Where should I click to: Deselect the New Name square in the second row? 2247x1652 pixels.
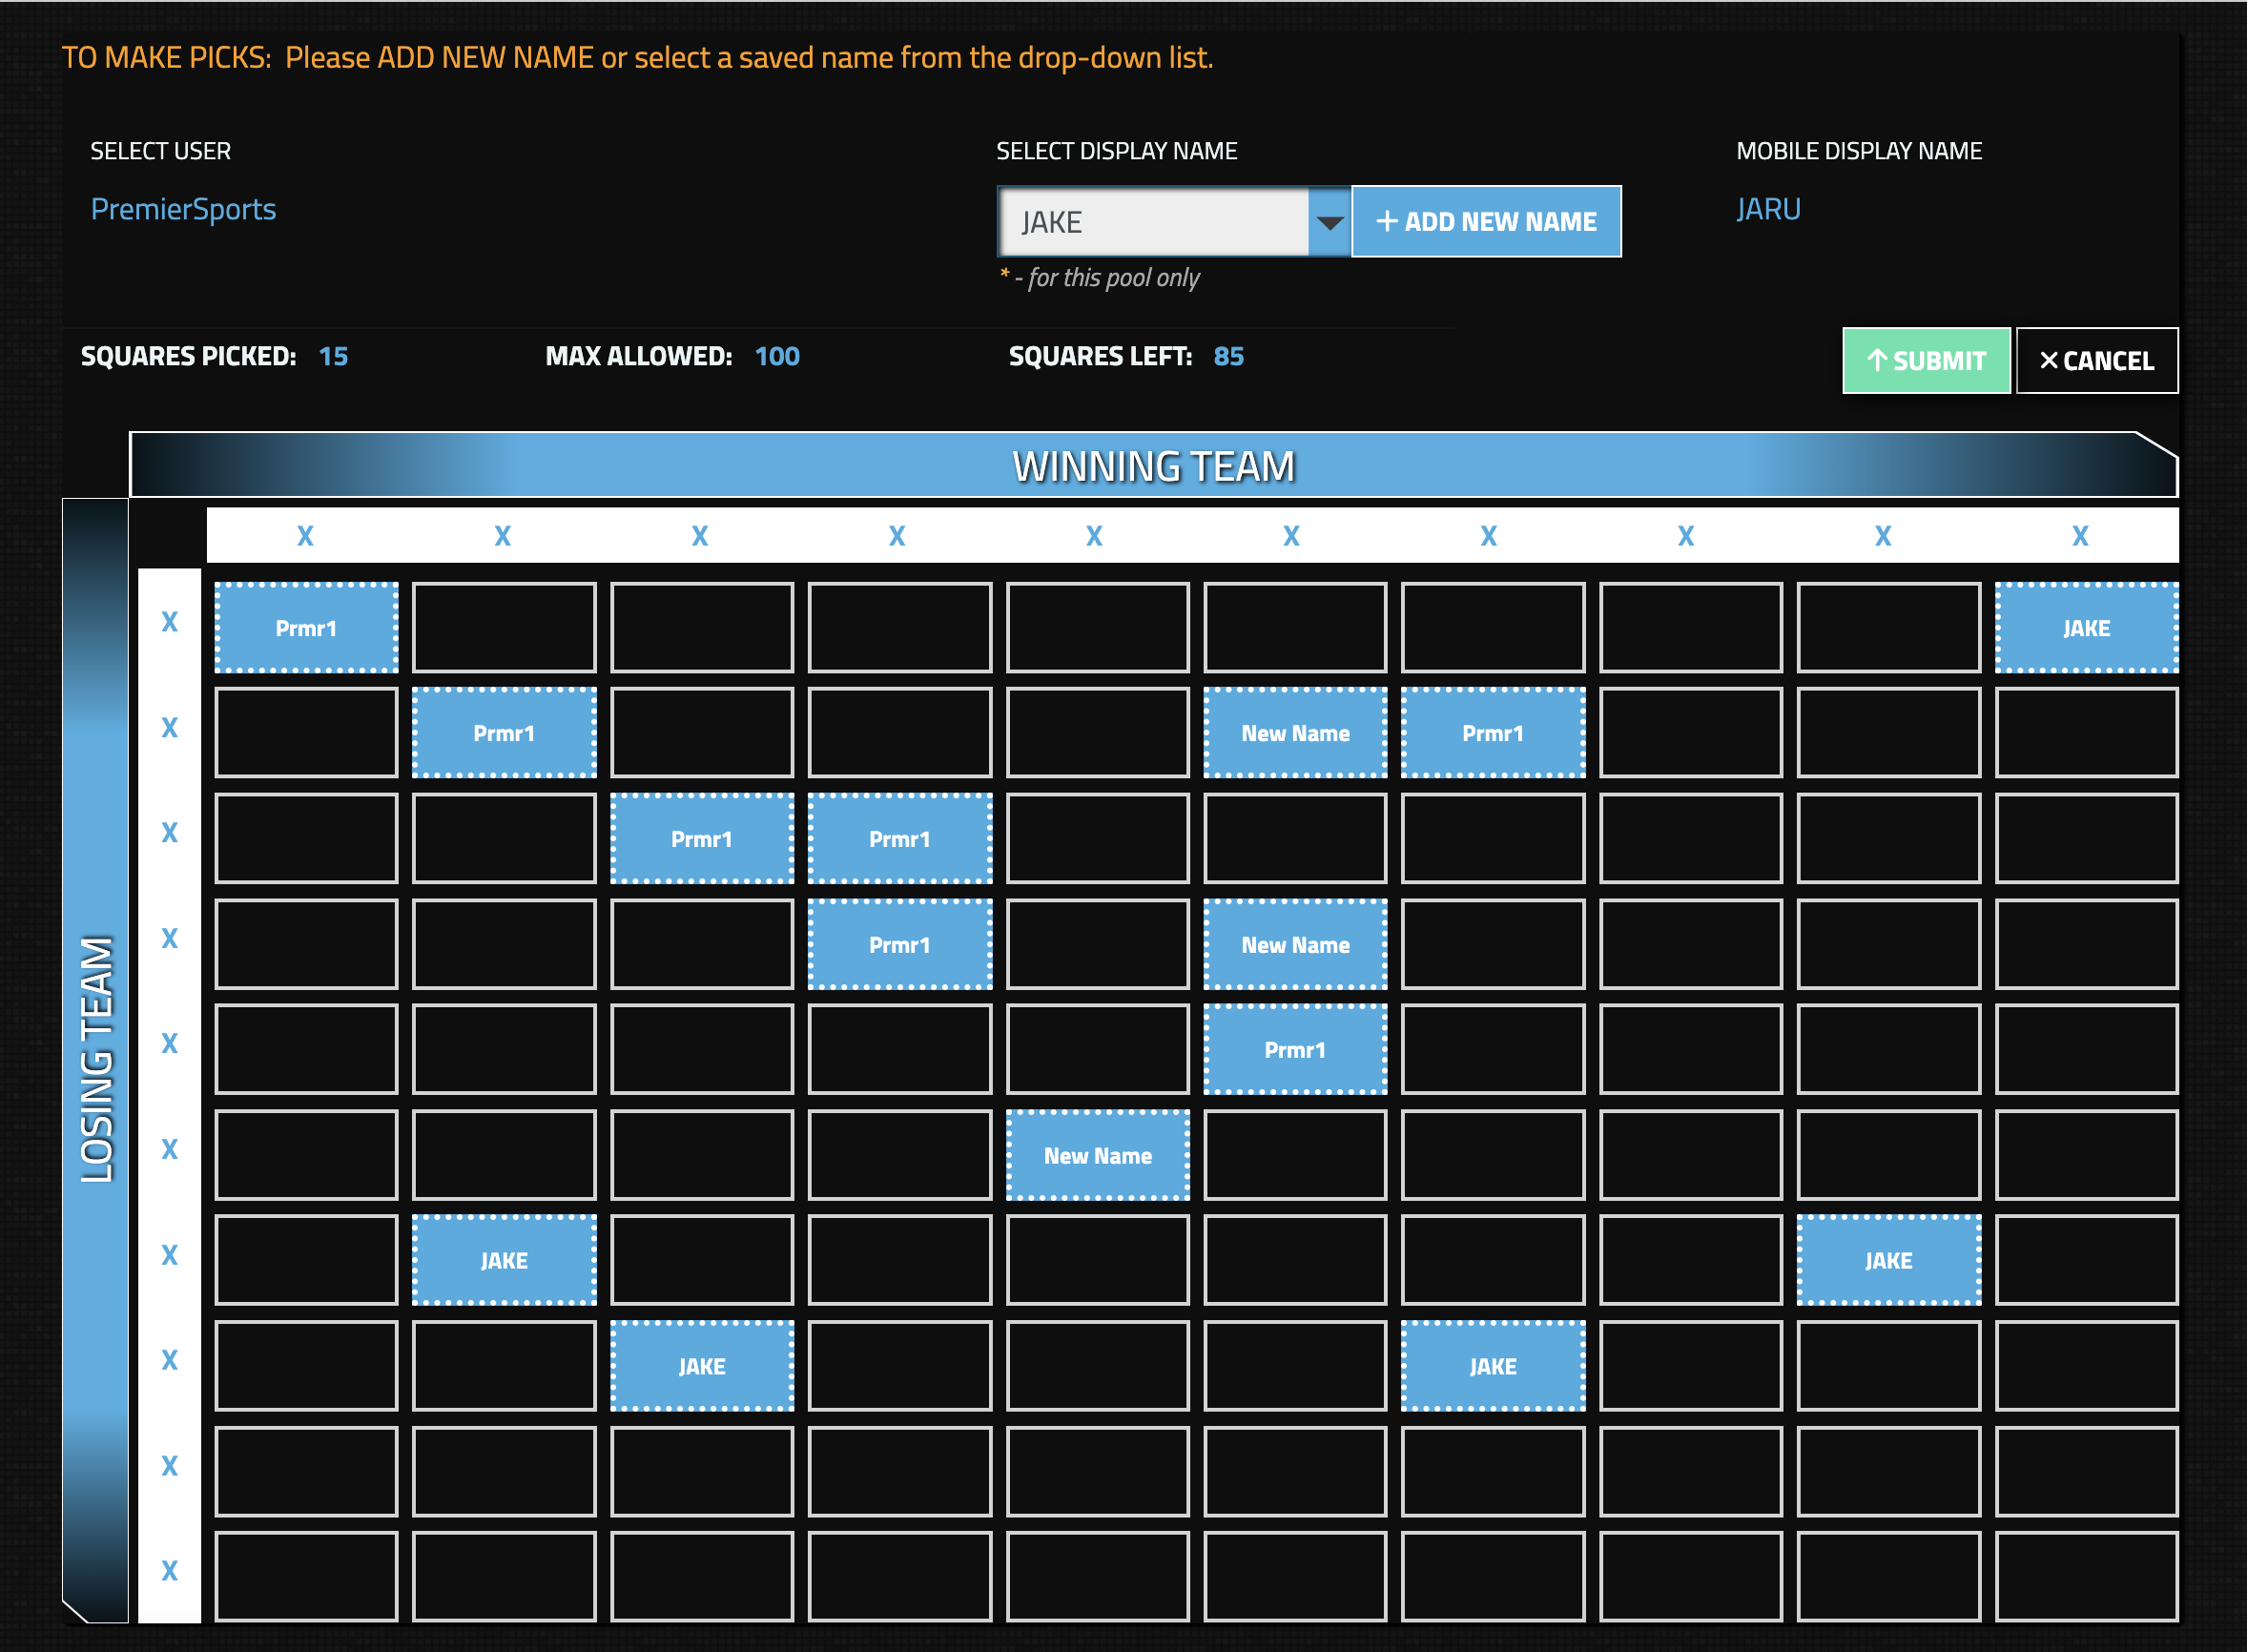coord(1295,732)
